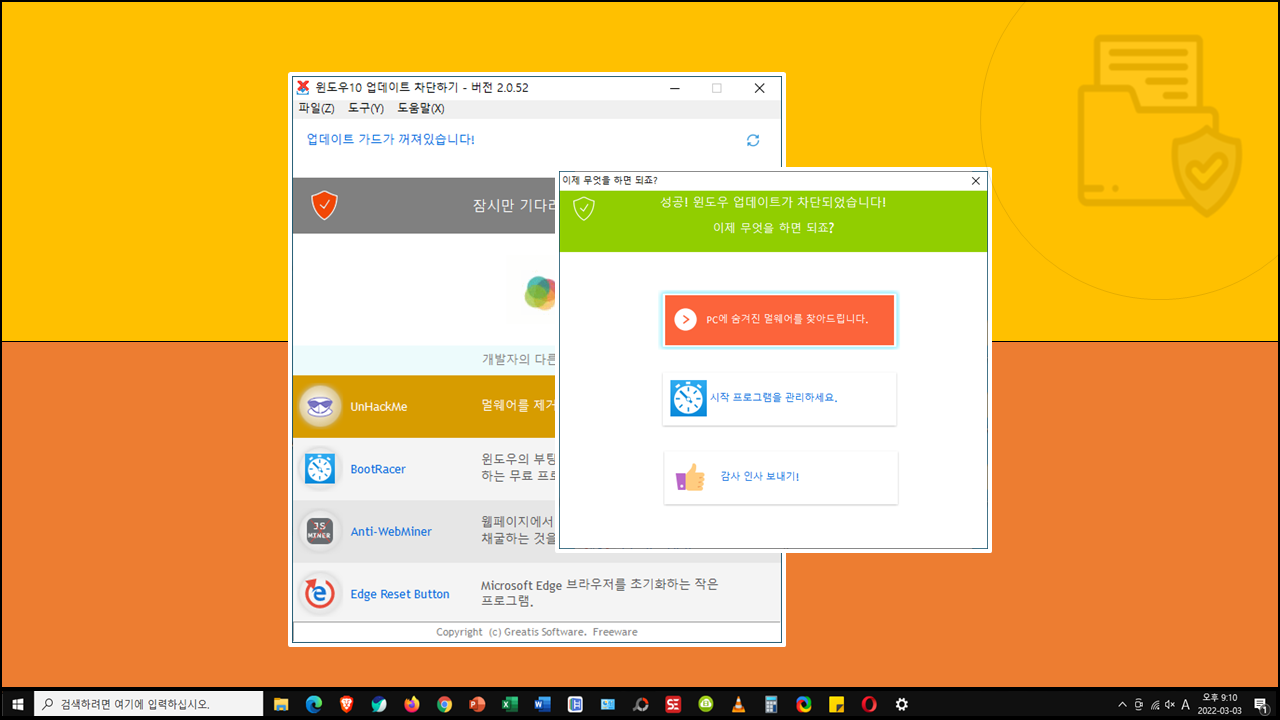The image size is (1280, 720).
Task: Open the Anti-WebMiner link
Action: click(391, 532)
